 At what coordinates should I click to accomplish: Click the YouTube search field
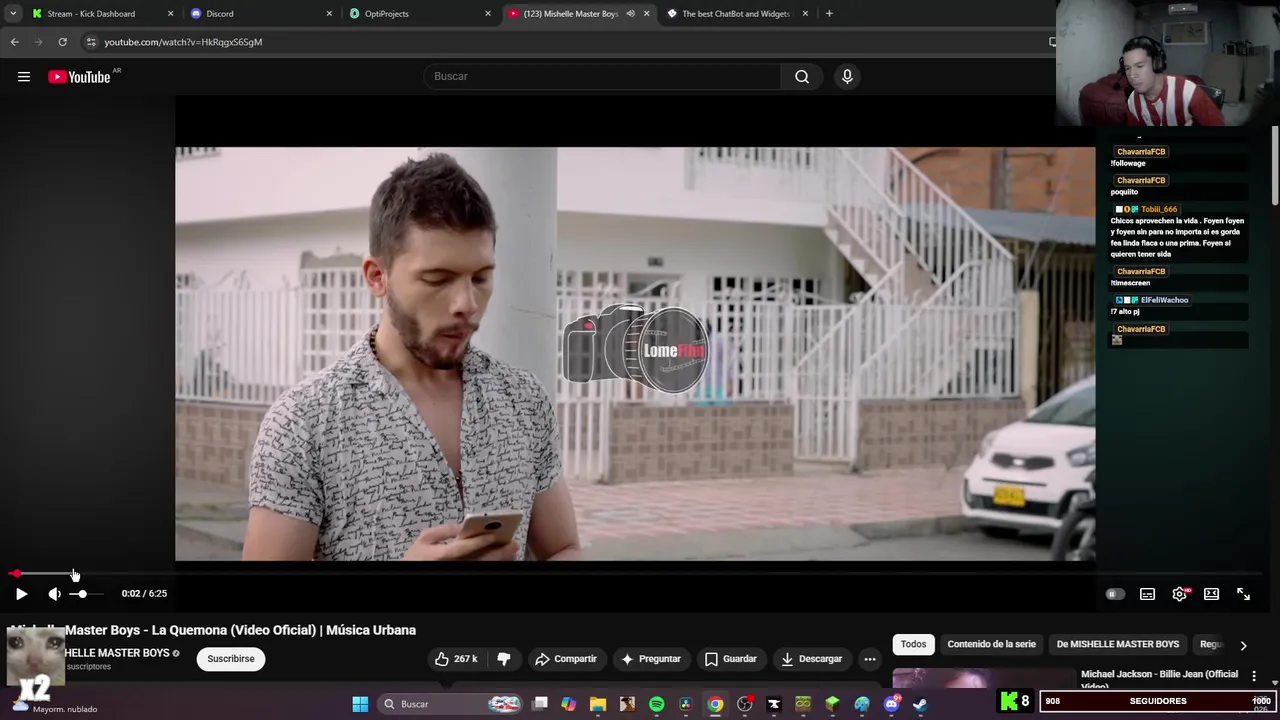[603, 76]
